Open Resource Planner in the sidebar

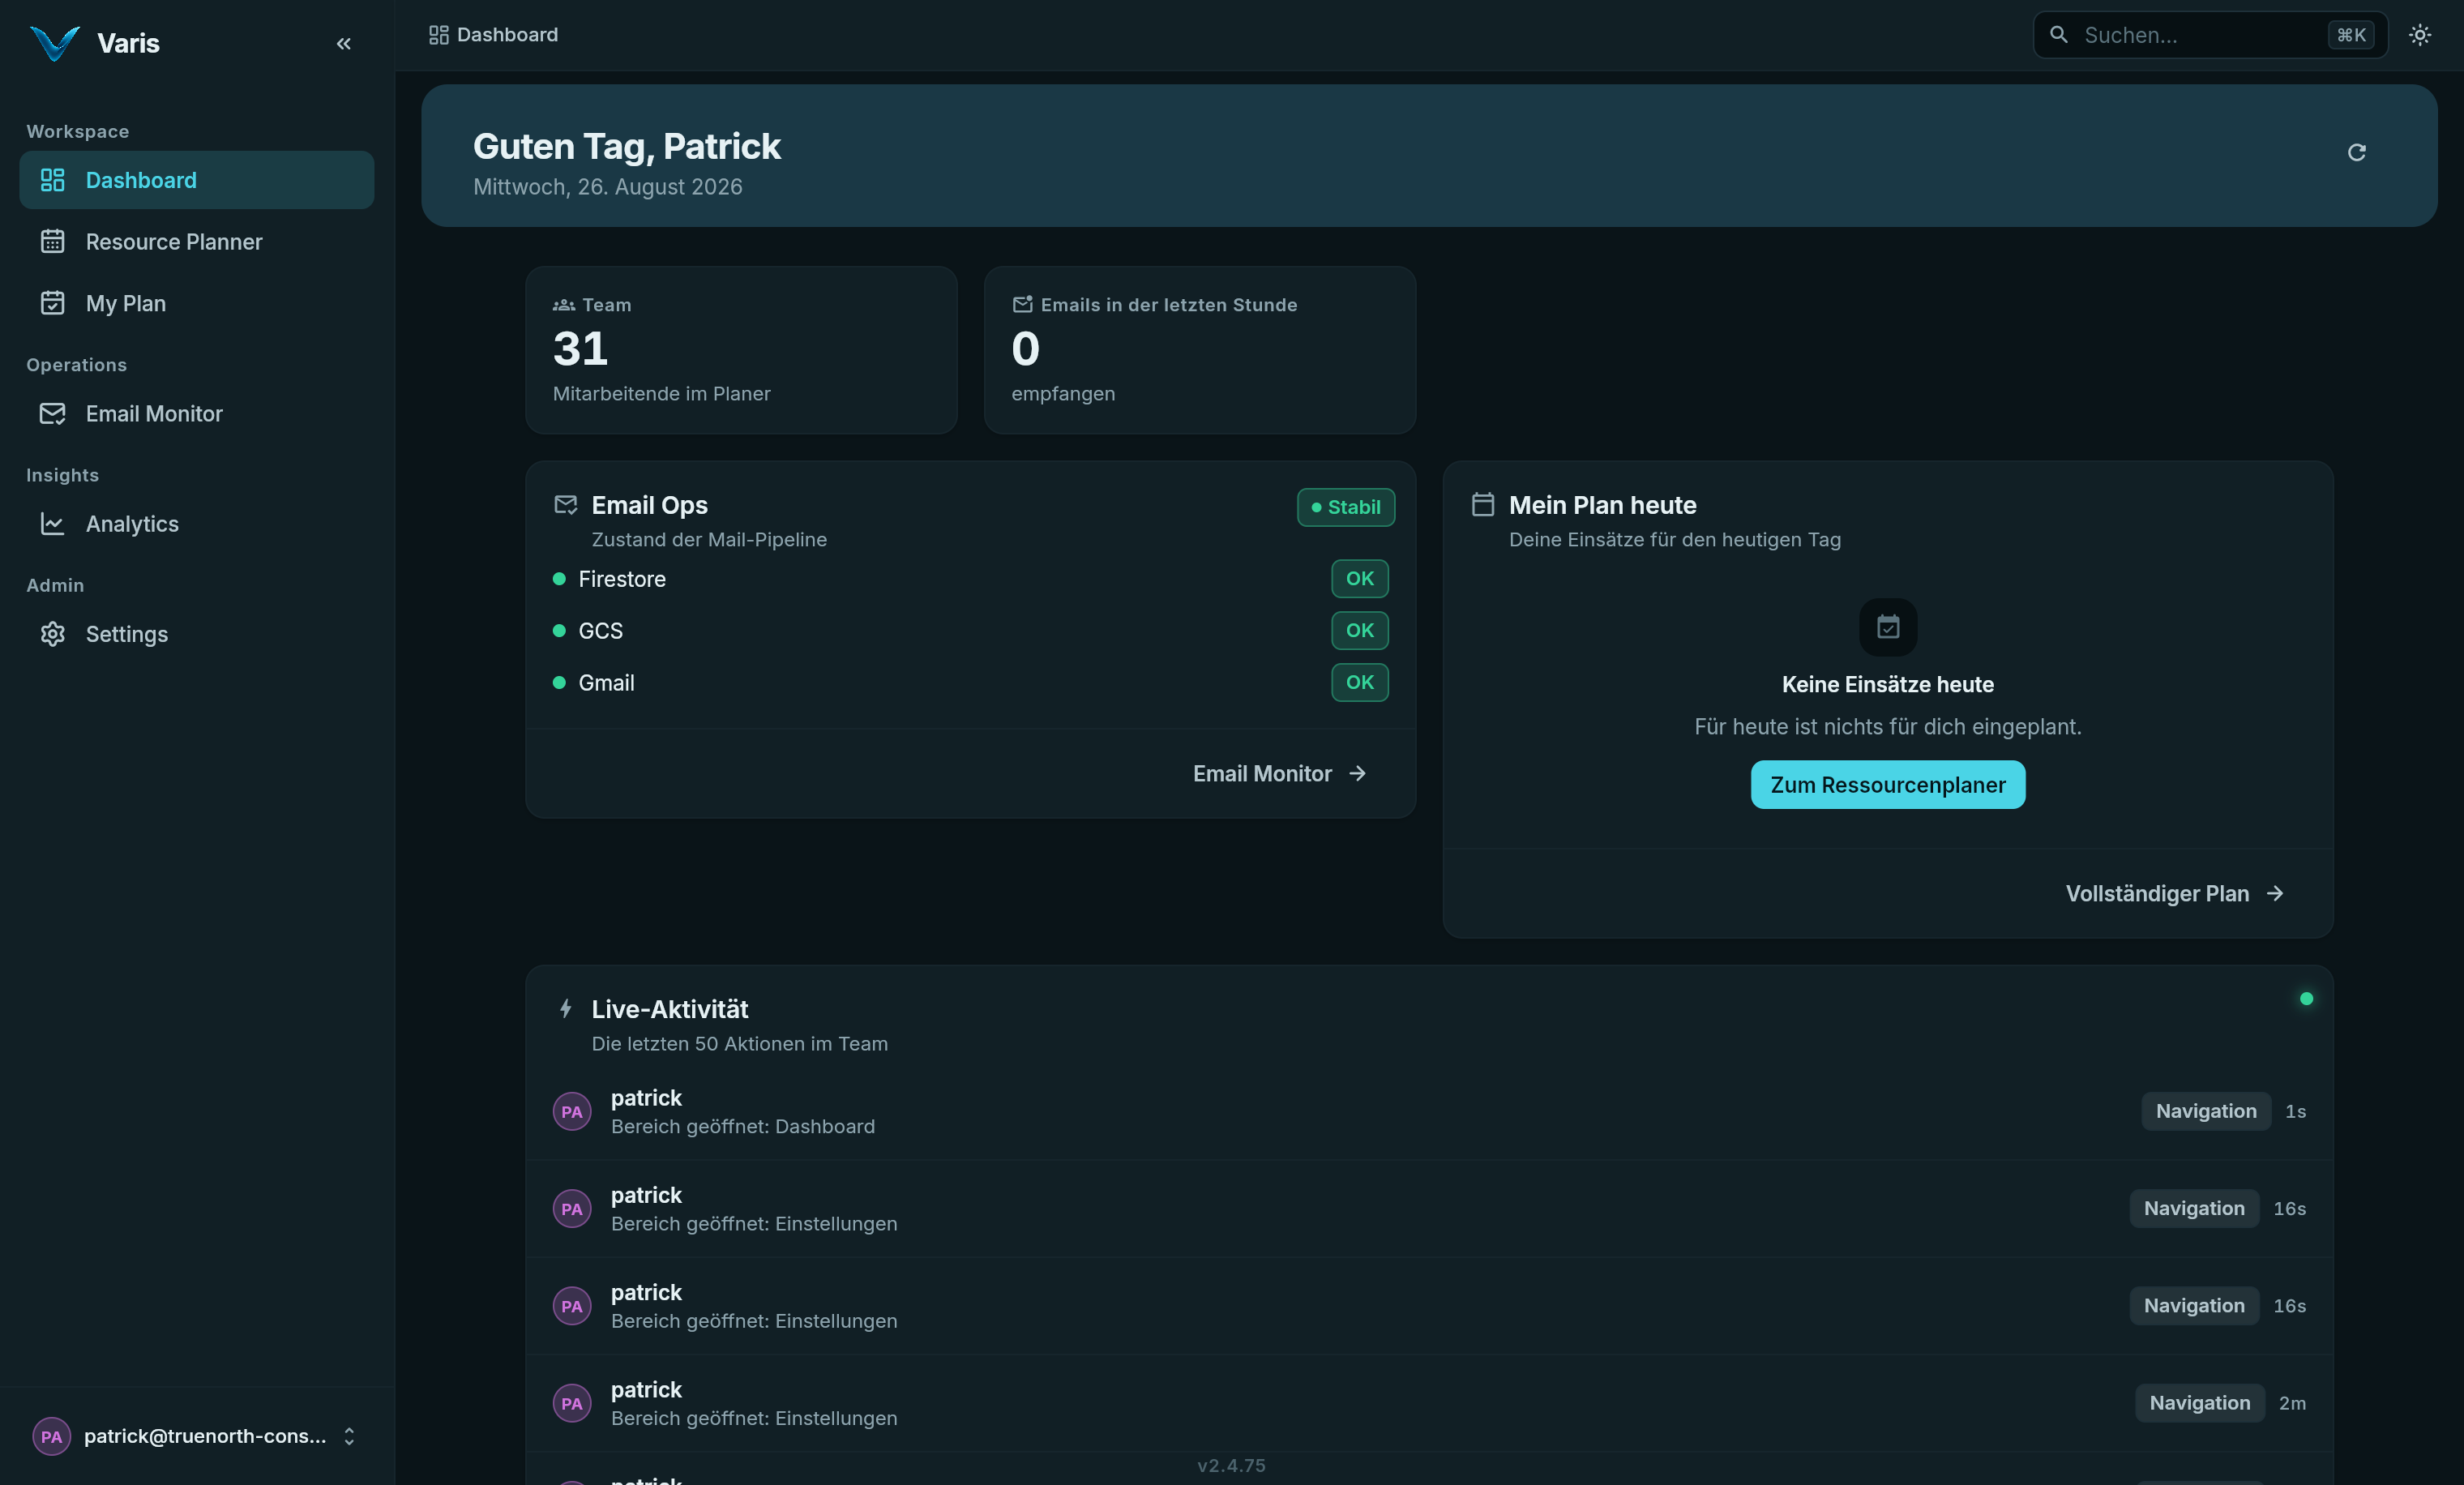point(197,242)
